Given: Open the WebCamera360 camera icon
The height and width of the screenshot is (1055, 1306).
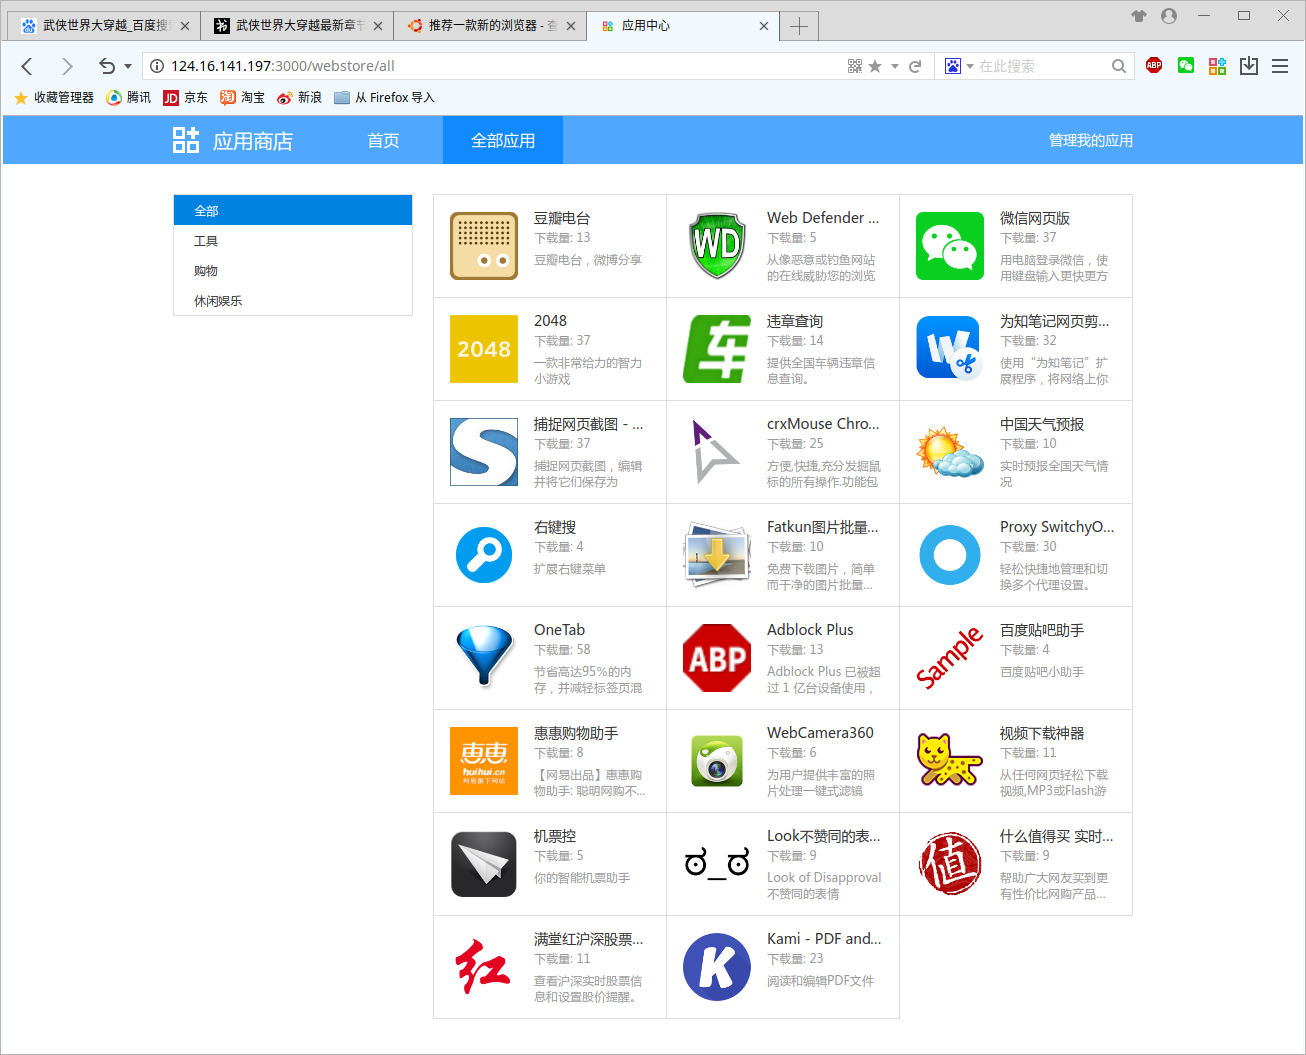Looking at the screenshot, I should 717,761.
